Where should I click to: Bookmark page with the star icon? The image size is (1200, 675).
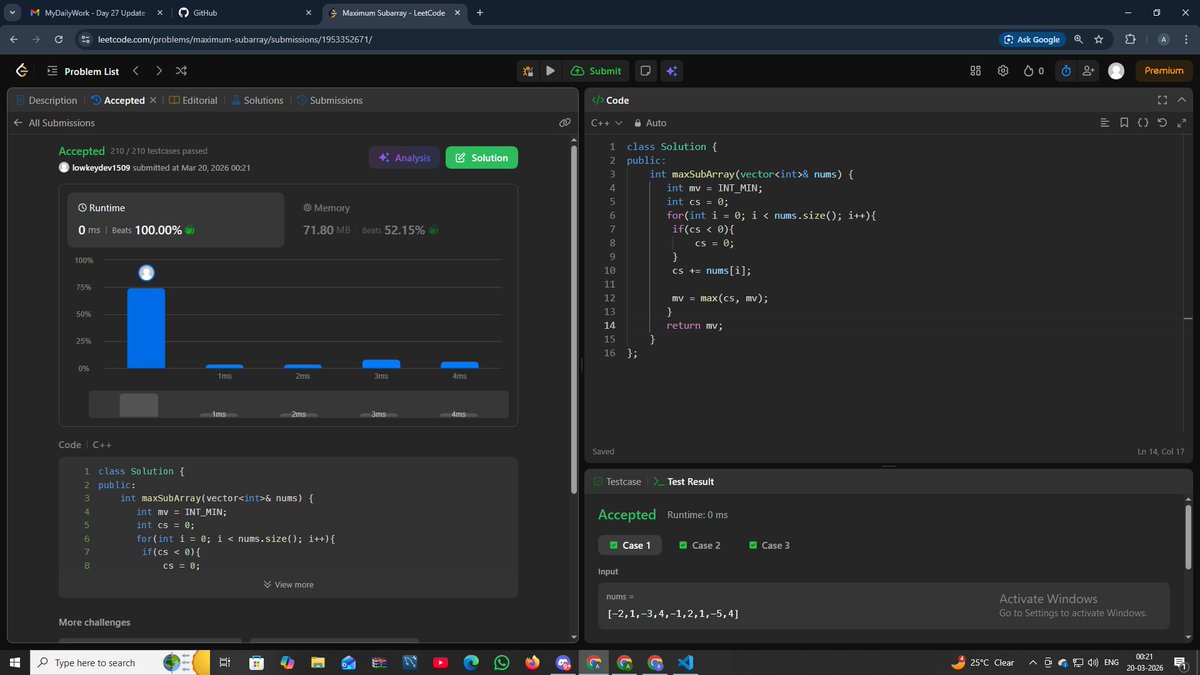pos(1099,39)
